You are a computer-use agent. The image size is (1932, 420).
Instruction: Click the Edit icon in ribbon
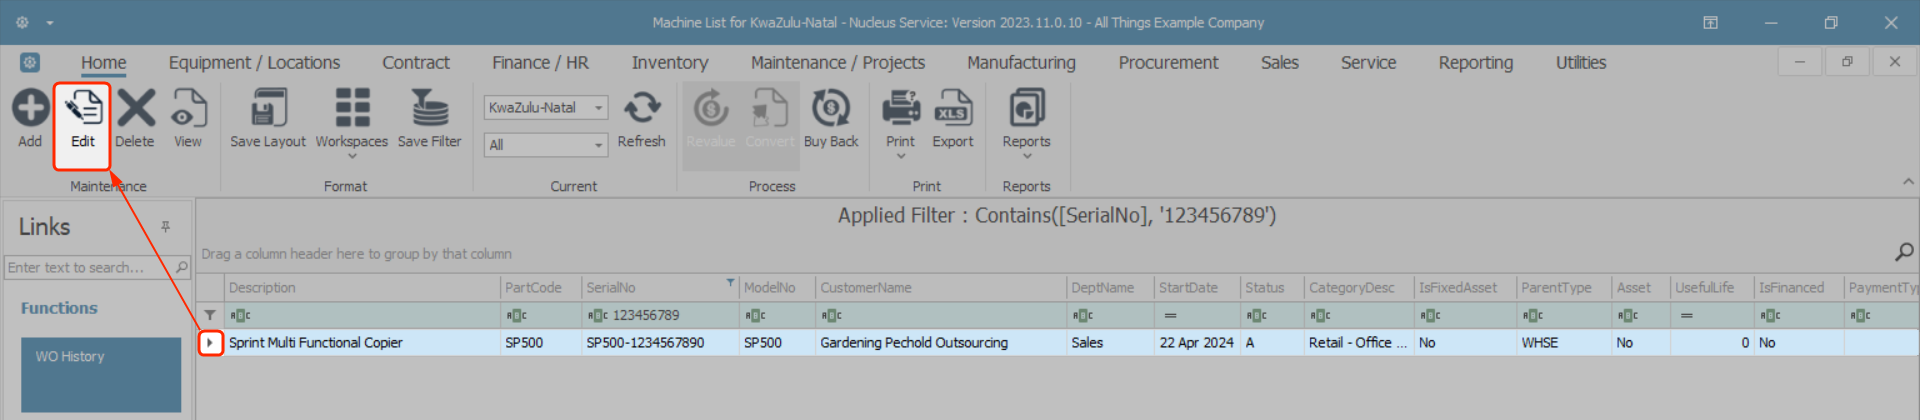83,108
